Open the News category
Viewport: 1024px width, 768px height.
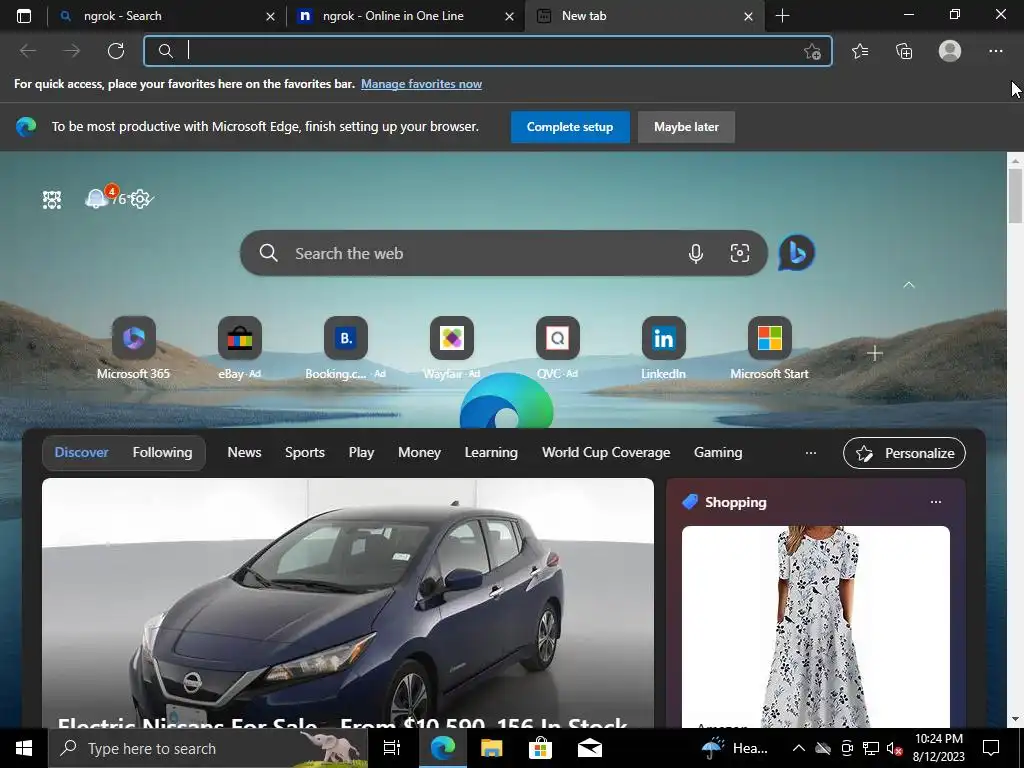click(244, 453)
